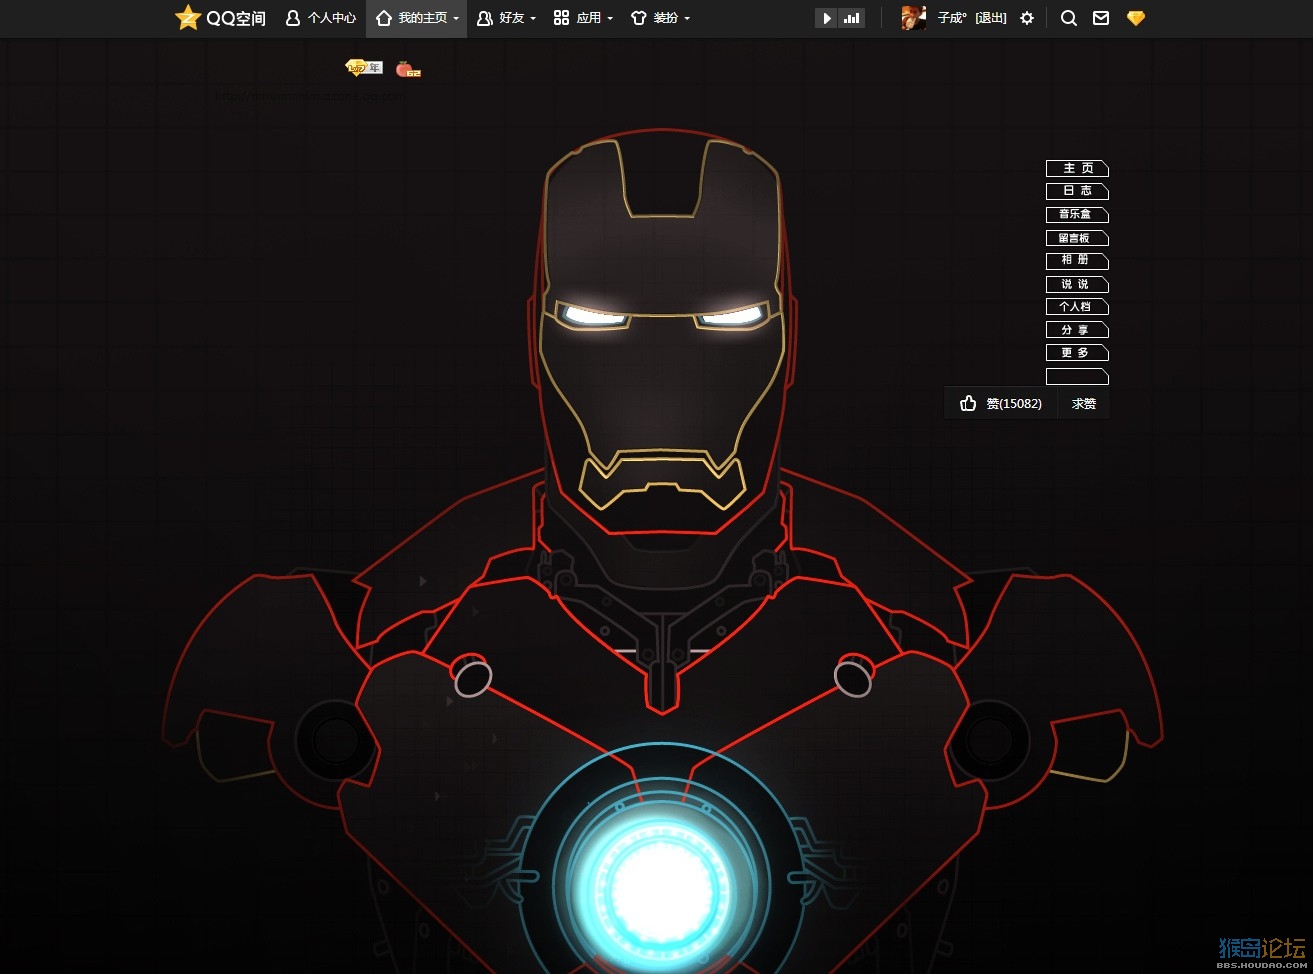Screen dimensions: 1313x974
Task: Open the 子成° username link
Action: (952, 18)
